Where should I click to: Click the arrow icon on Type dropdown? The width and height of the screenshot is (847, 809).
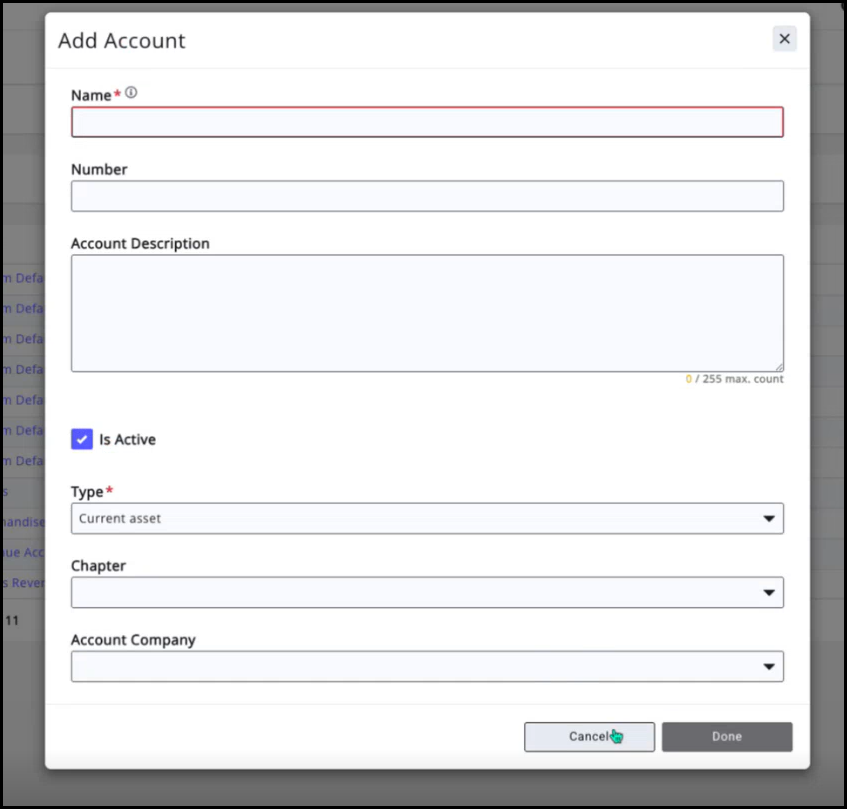768,518
